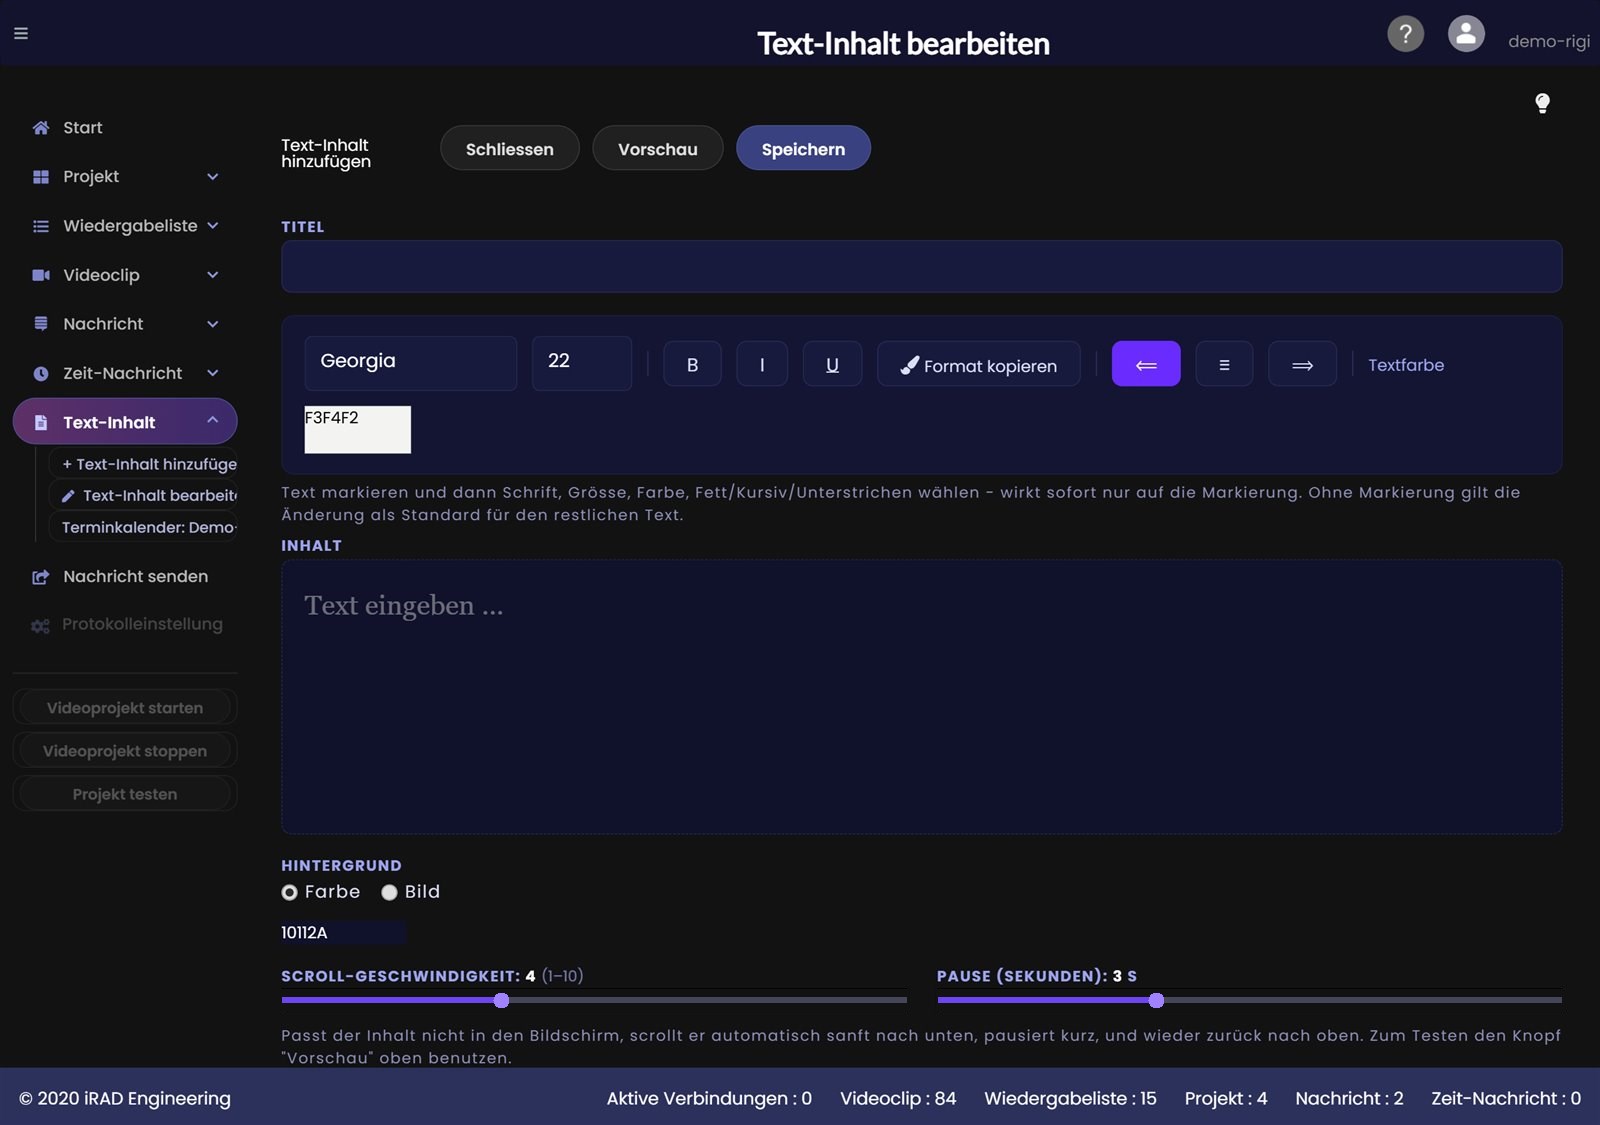Toggle underline formatting U button
This screenshot has width=1600, height=1125.
(x=832, y=364)
